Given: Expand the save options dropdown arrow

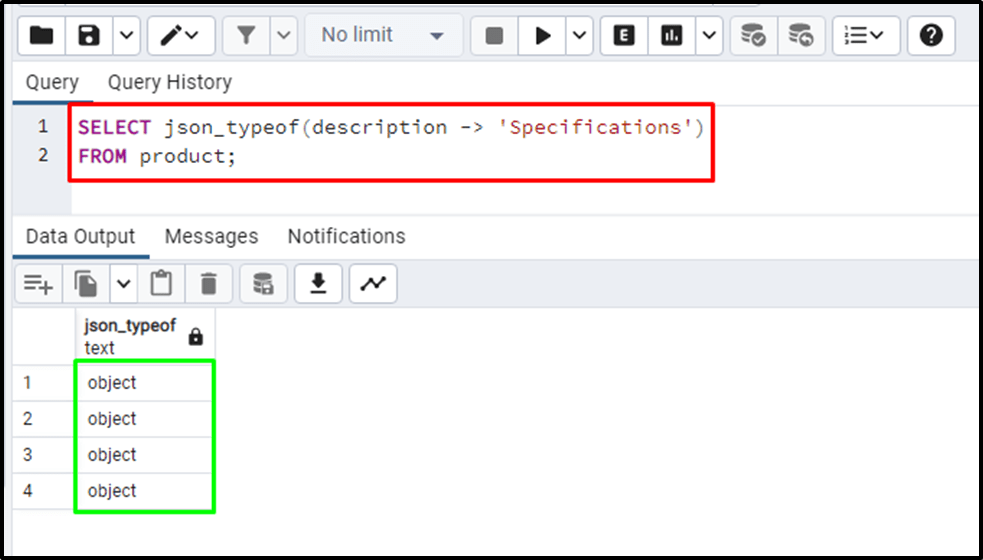Looking at the screenshot, I should [127, 36].
